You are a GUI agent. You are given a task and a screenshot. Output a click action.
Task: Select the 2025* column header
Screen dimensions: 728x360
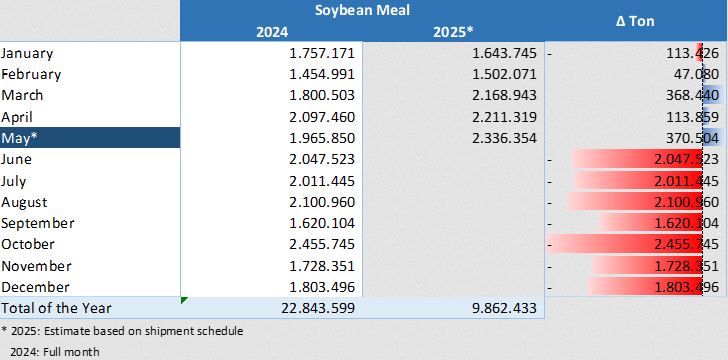pyautogui.click(x=453, y=32)
